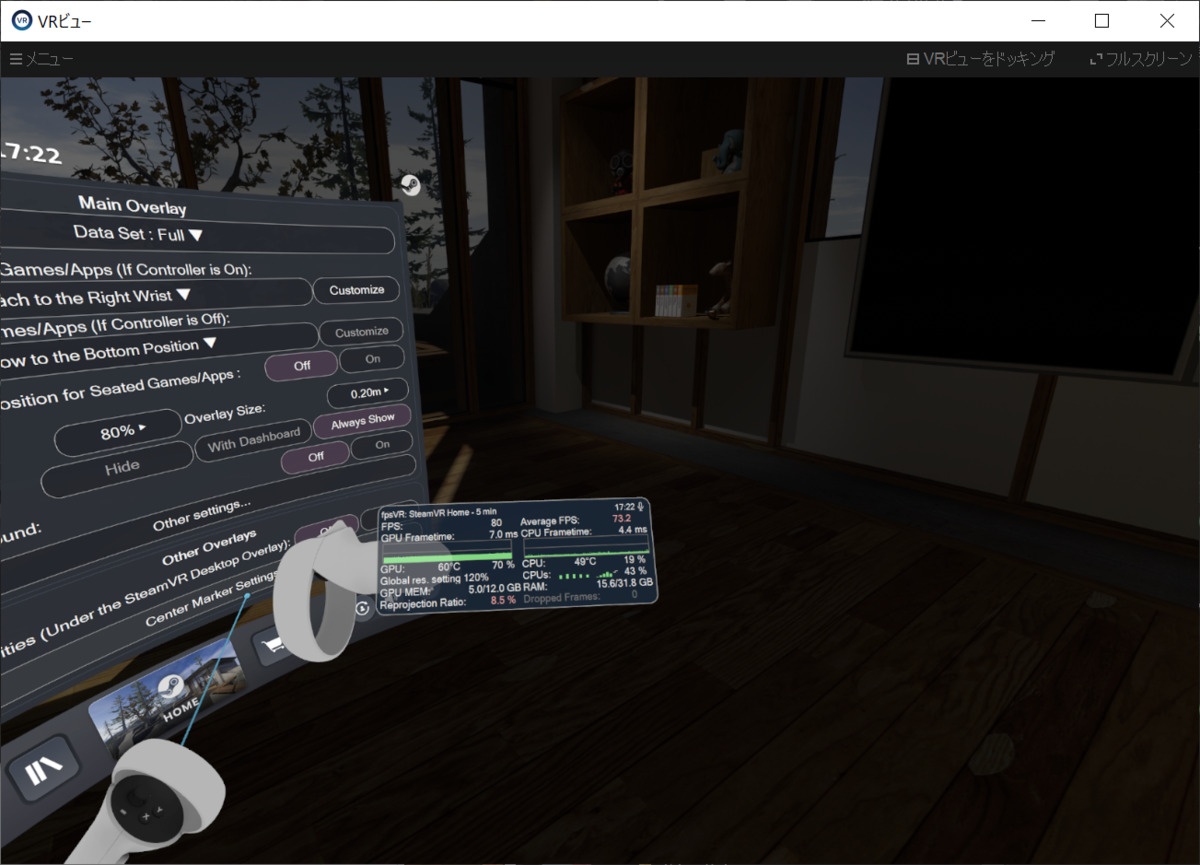Image resolution: width=1200 pixels, height=865 pixels.
Task: Click the Global res. setting 120% text
Action: click(434, 578)
